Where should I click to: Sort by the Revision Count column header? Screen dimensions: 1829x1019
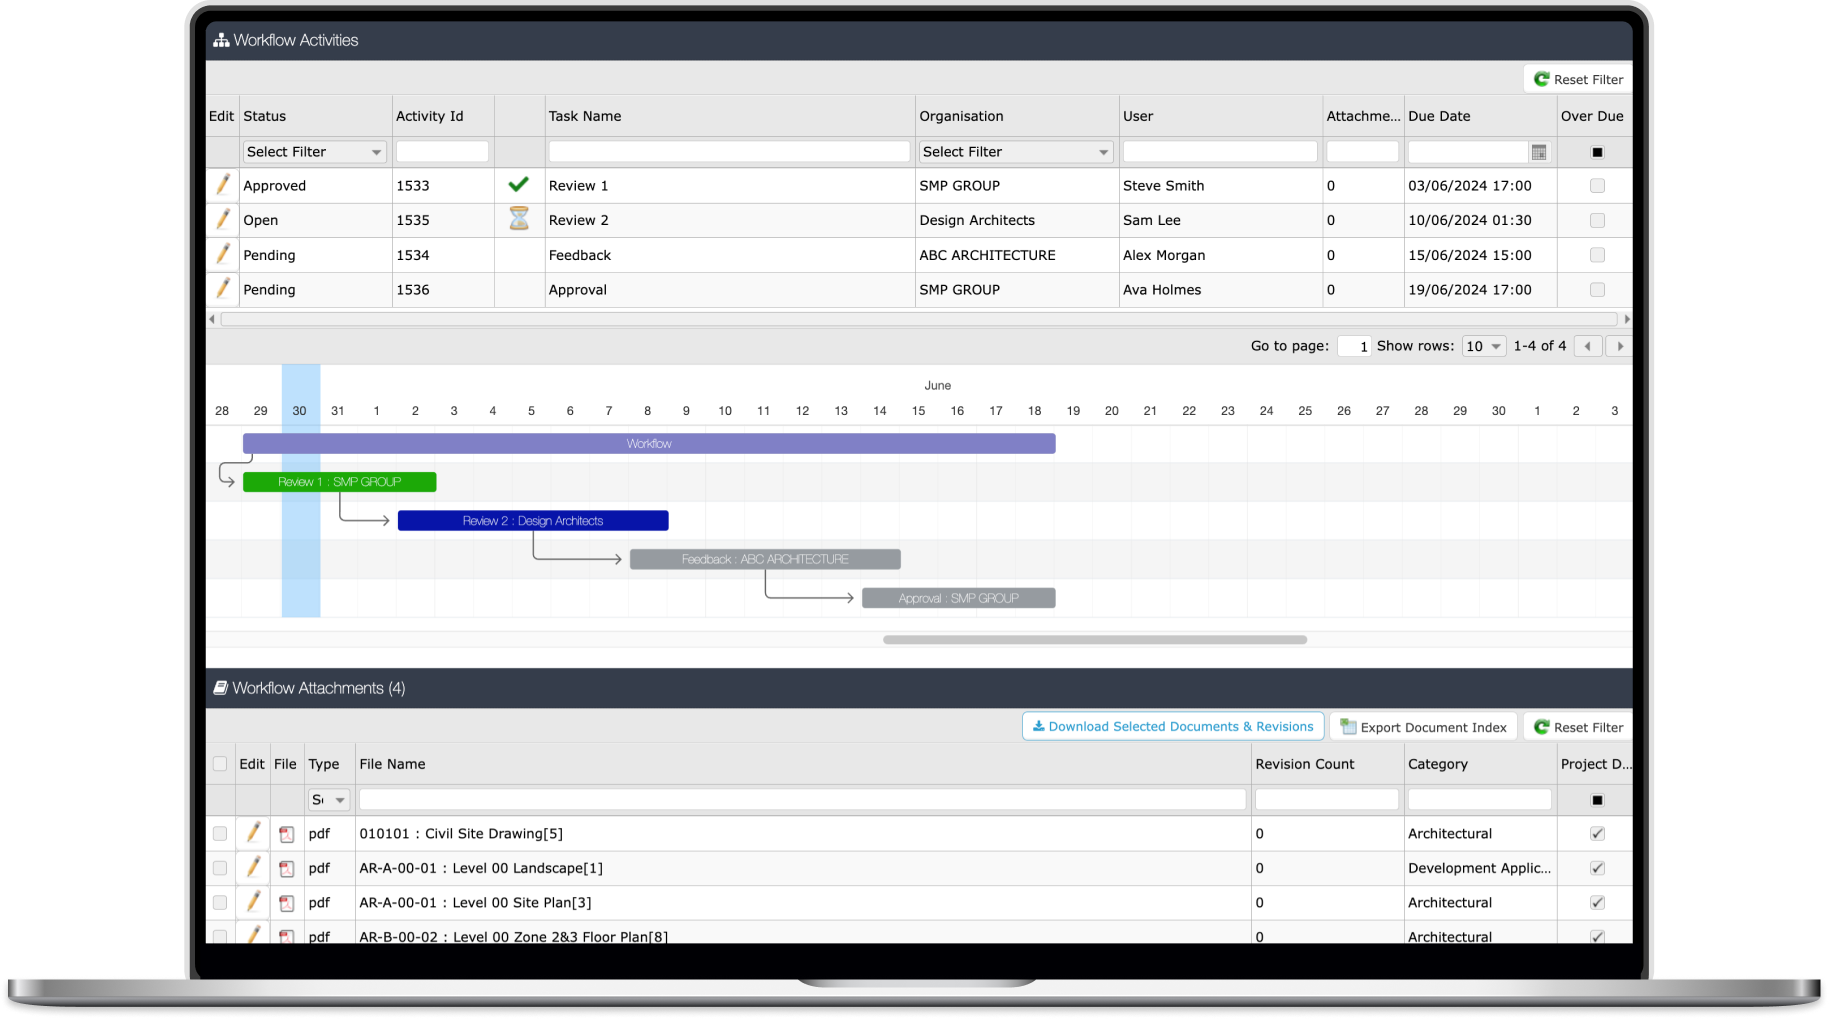click(x=1305, y=764)
